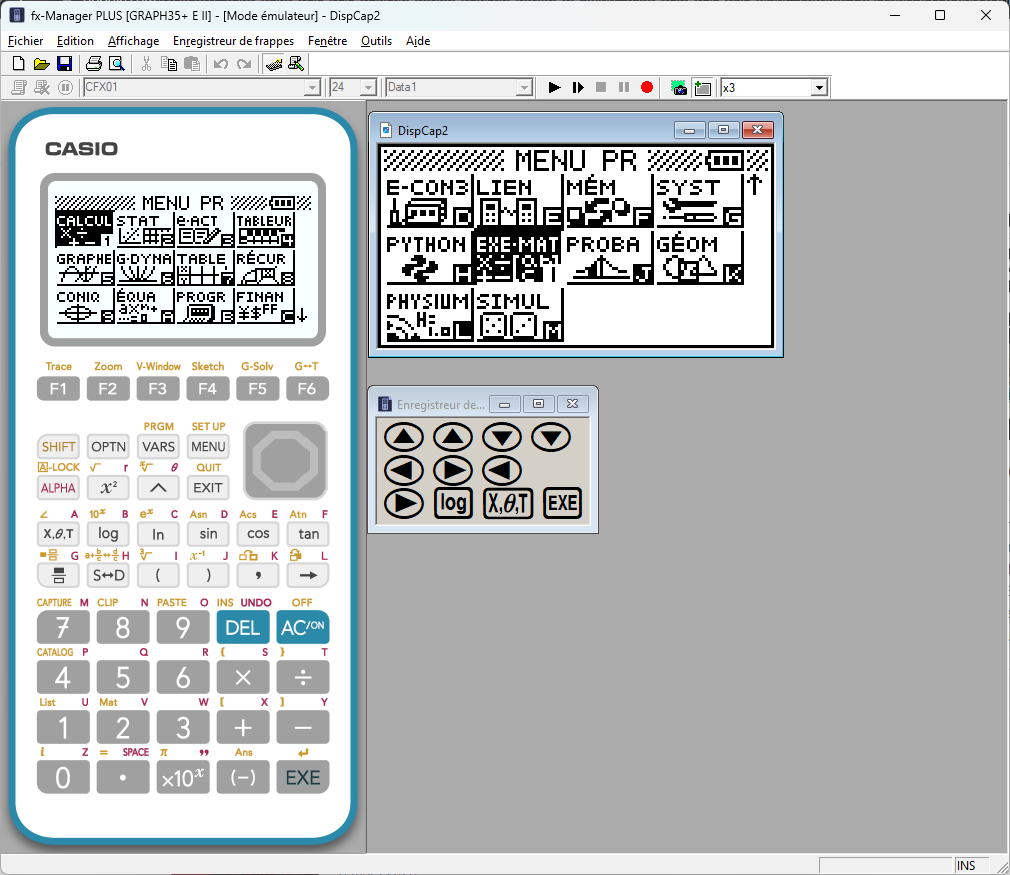Open print preview magnifier icon

point(117,64)
